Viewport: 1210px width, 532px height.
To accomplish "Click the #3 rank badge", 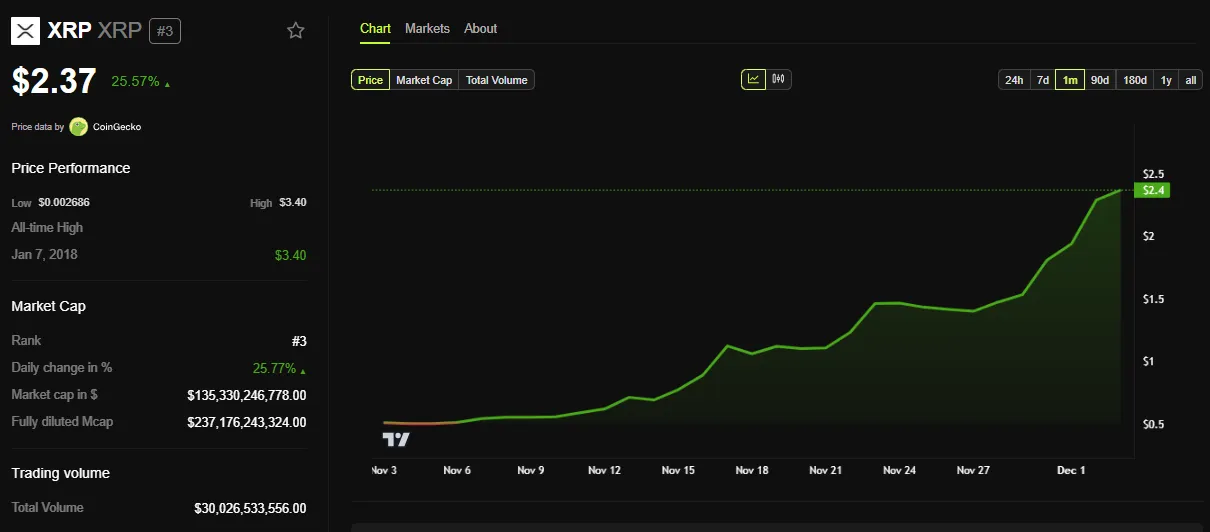I will [x=165, y=31].
